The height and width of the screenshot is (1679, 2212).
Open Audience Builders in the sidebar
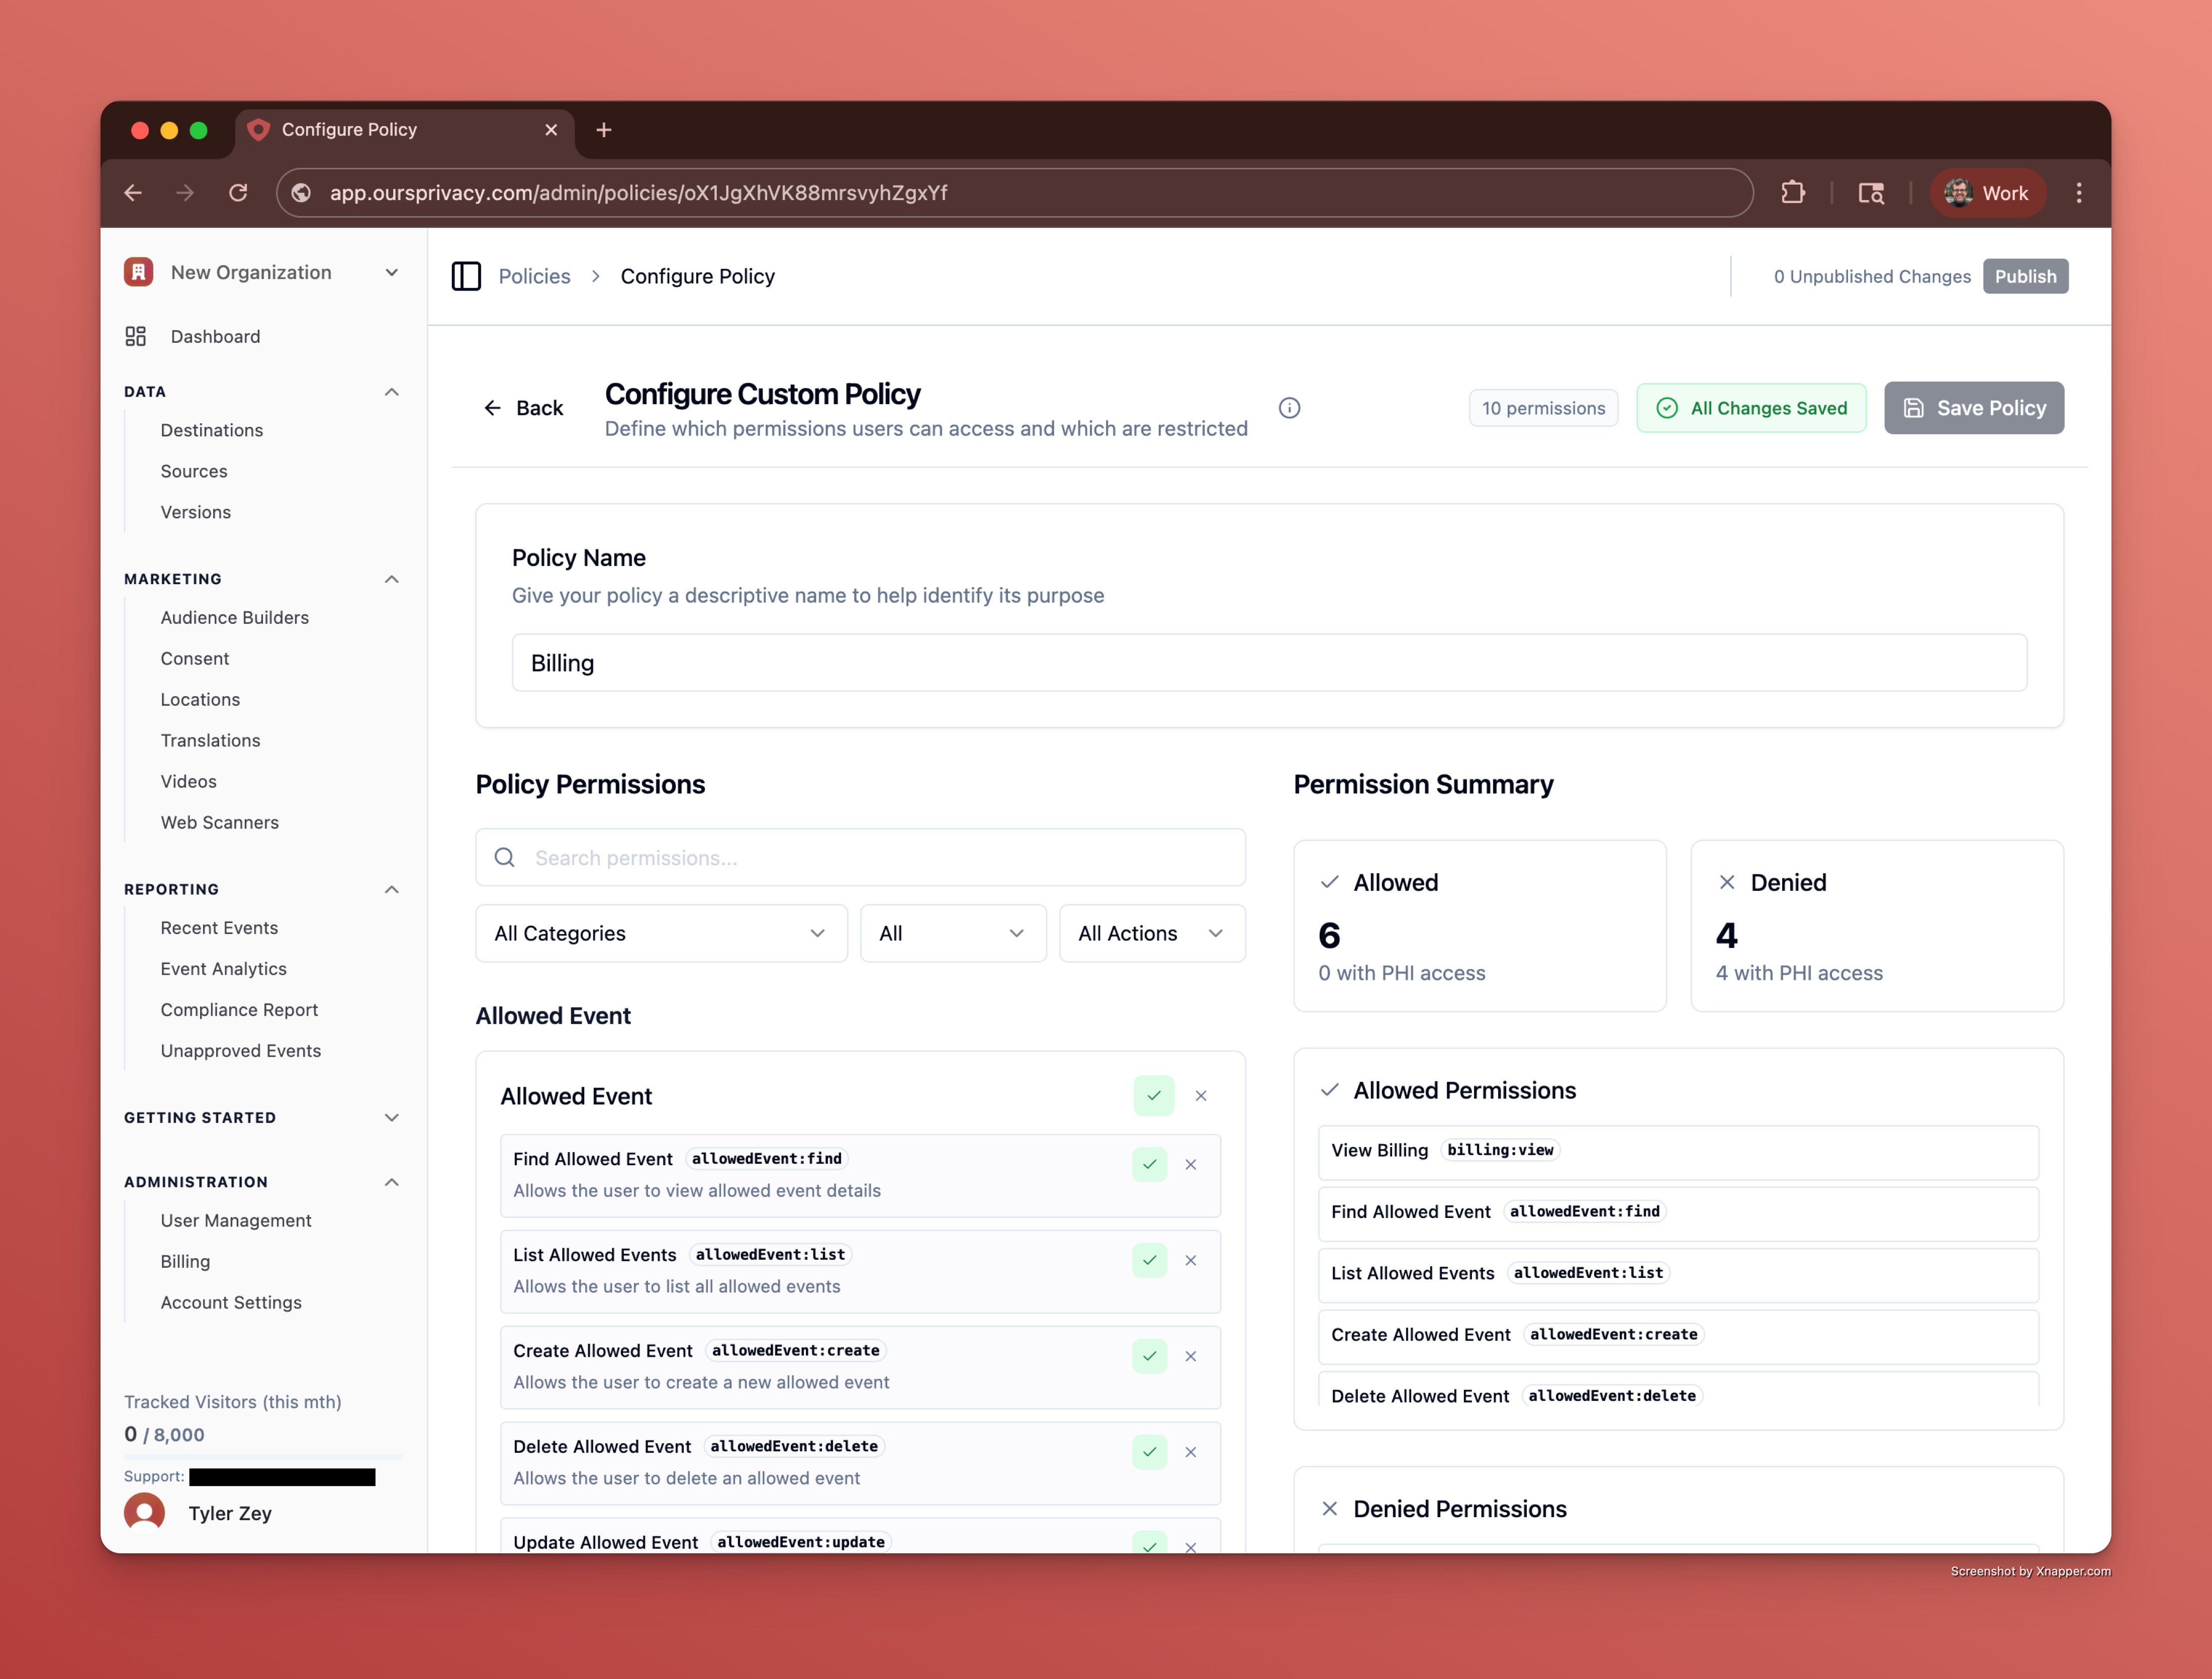pos(235,617)
